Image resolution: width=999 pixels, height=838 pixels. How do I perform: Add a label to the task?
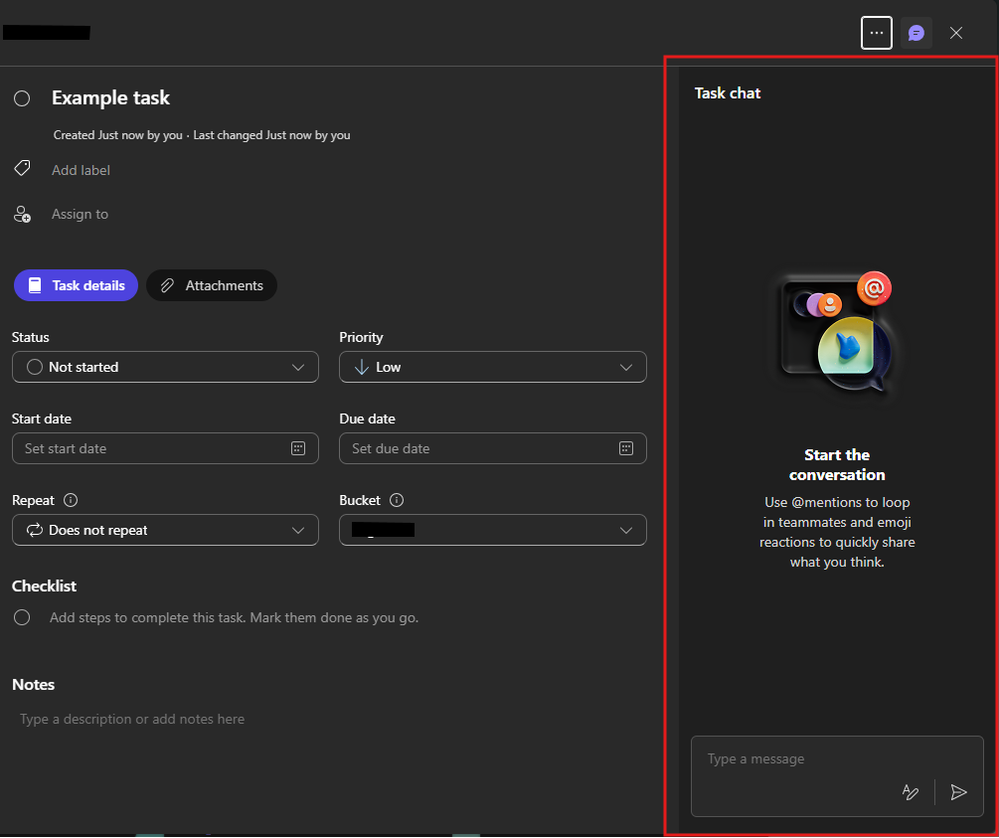pyautogui.click(x=81, y=170)
